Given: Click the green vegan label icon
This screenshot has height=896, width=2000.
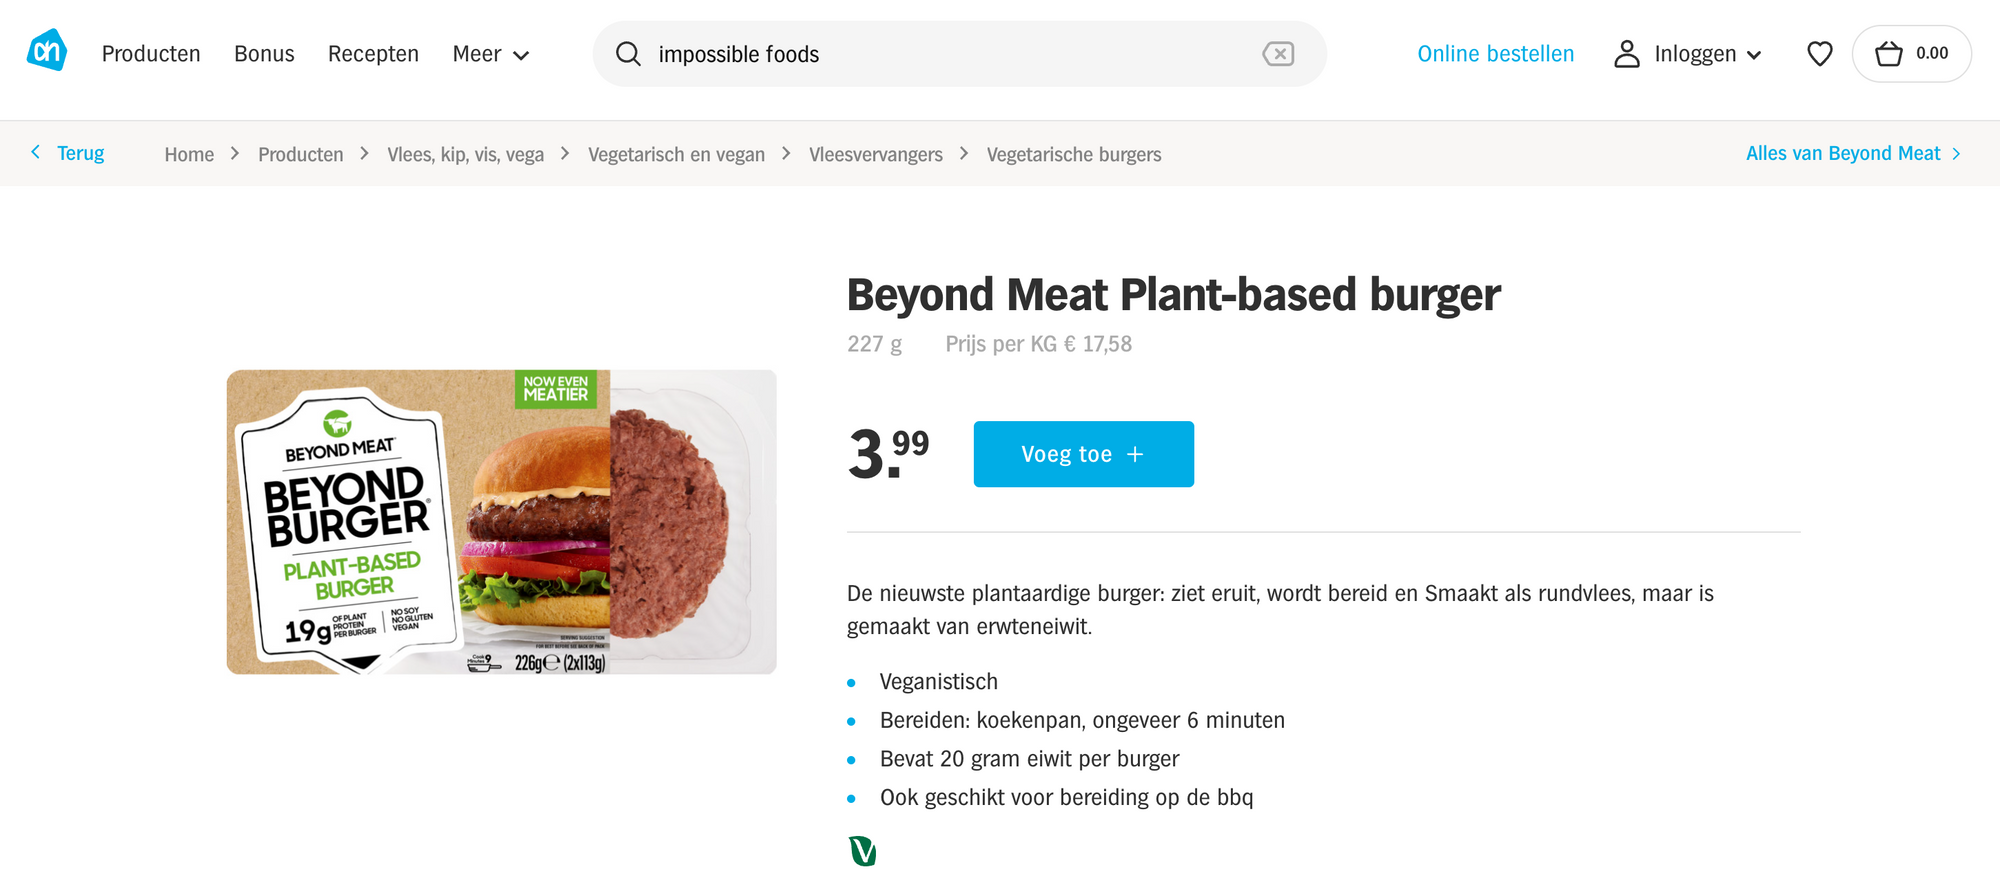Looking at the screenshot, I should [862, 851].
